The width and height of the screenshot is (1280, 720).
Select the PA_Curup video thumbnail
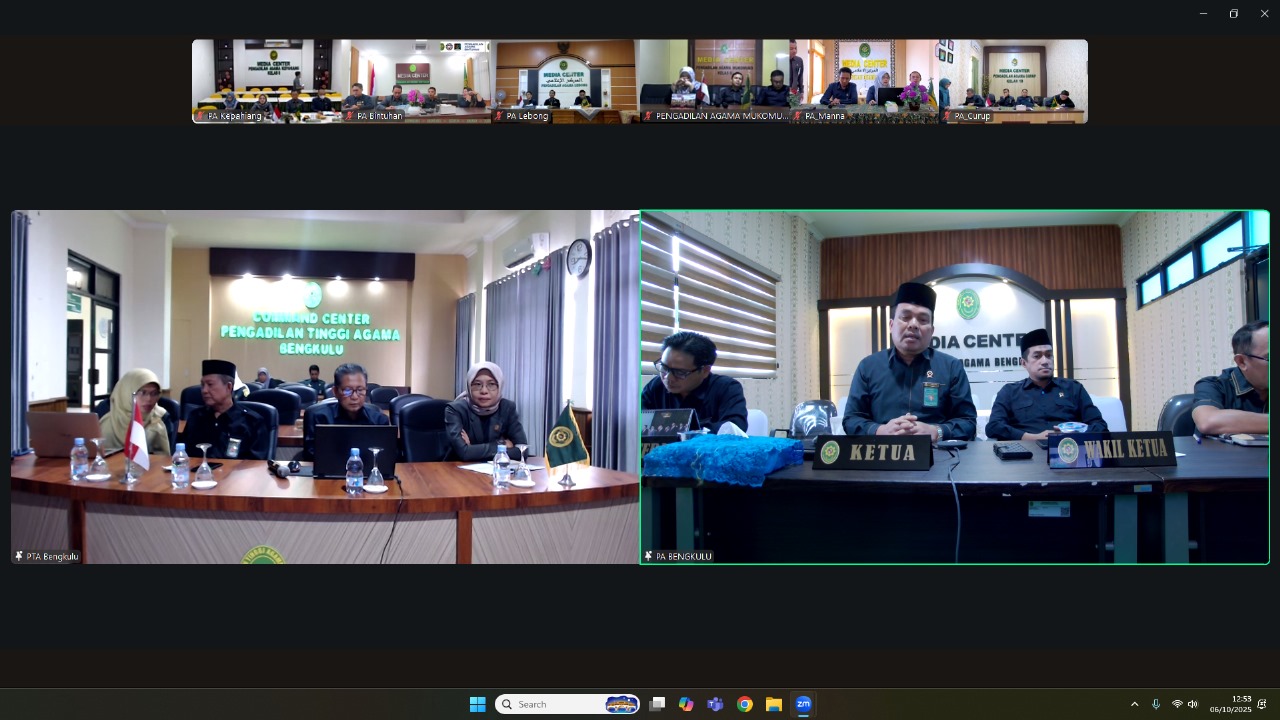coord(1013,81)
